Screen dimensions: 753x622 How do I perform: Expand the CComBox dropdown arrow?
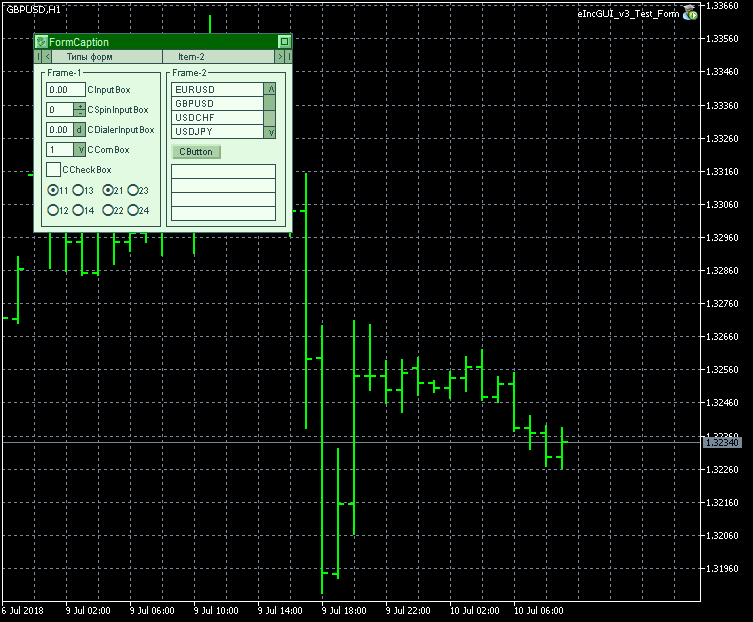pyautogui.click(x=80, y=150)
